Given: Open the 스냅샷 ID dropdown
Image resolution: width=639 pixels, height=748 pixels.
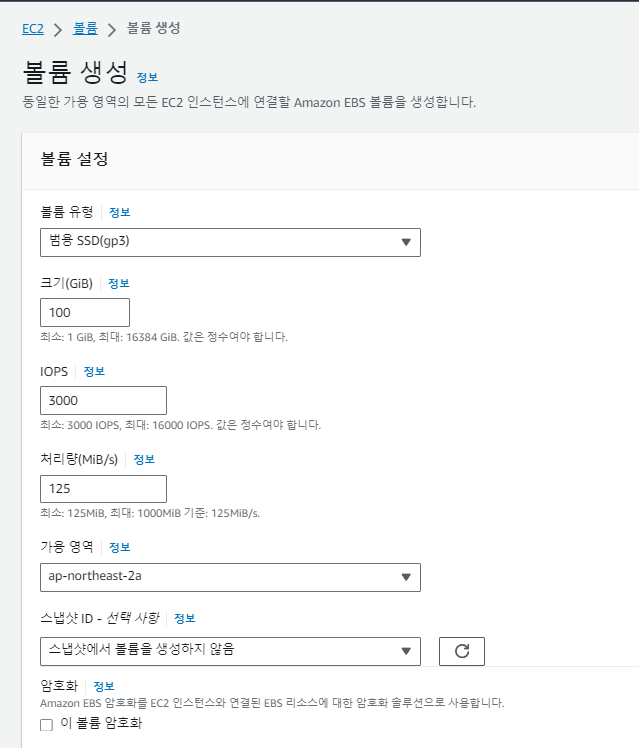Looking at the screenshot, I should tap(230, 651).
